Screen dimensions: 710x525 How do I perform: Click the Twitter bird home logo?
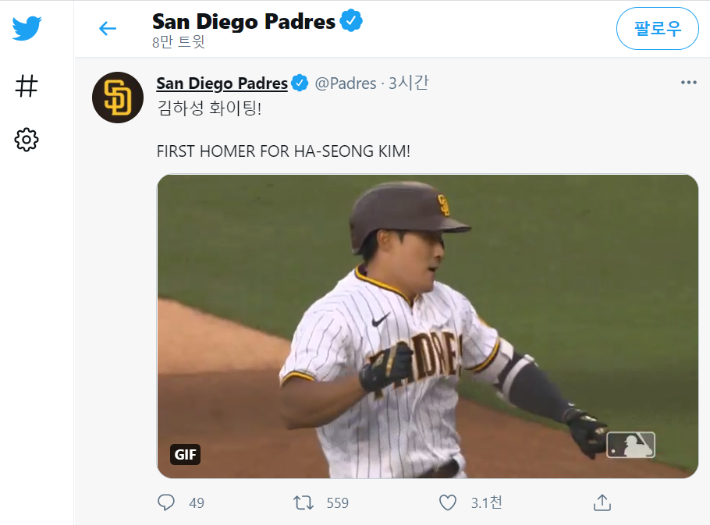(27, 28)
